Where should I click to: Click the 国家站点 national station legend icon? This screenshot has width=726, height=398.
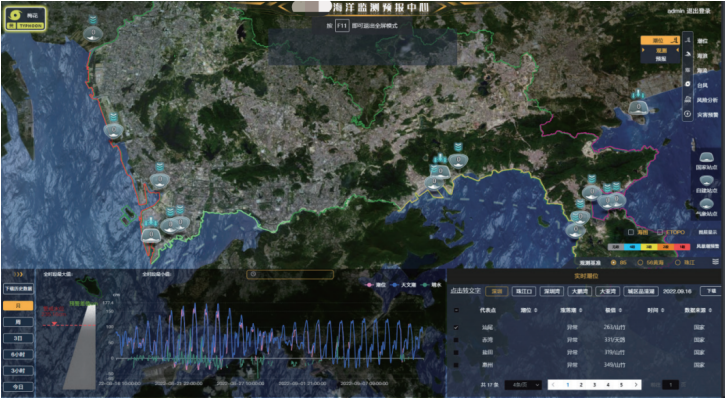pyautogui.click(x=706, y=157)
